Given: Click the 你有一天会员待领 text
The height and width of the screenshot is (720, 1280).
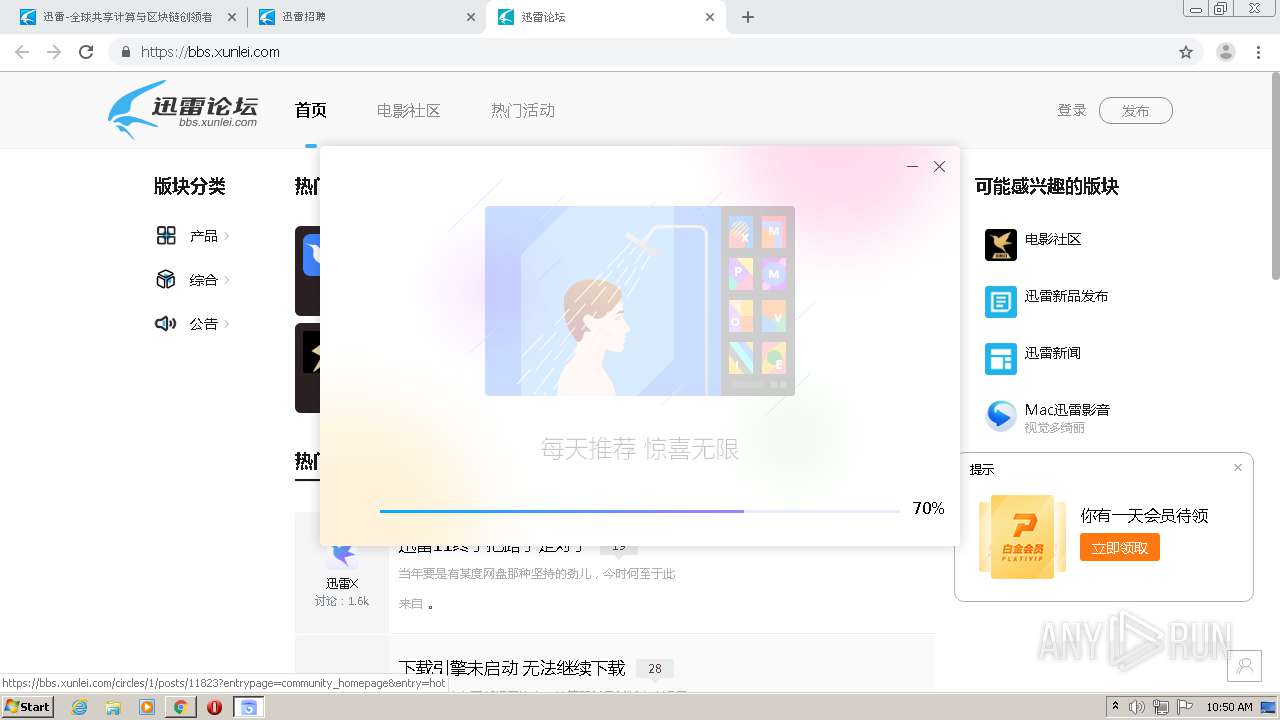Looking at the screenshot, I should pos(1144,516).
